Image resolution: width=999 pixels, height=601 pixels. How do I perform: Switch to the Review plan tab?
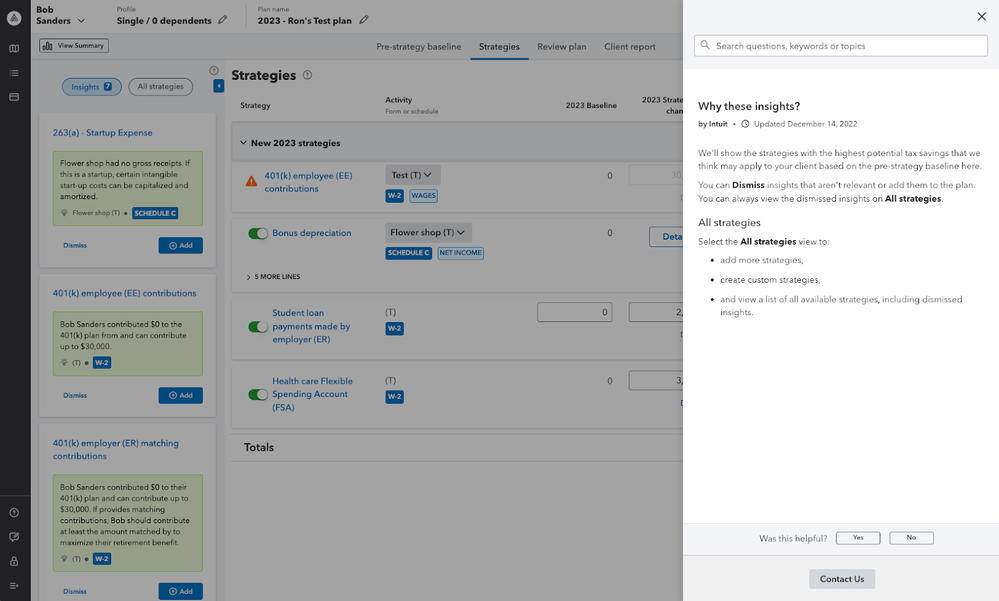pyautogui.click(x=561, y=47)
